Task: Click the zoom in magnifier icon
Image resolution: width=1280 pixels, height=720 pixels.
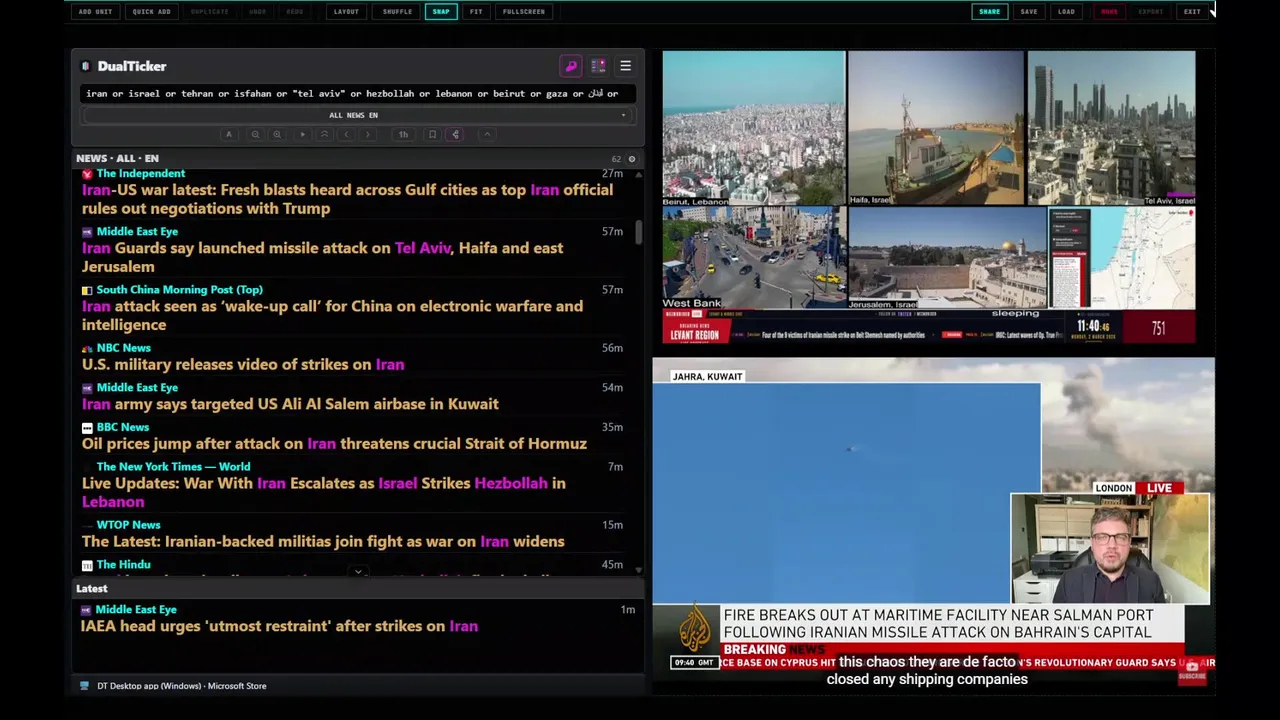Action: coord(277,134)
